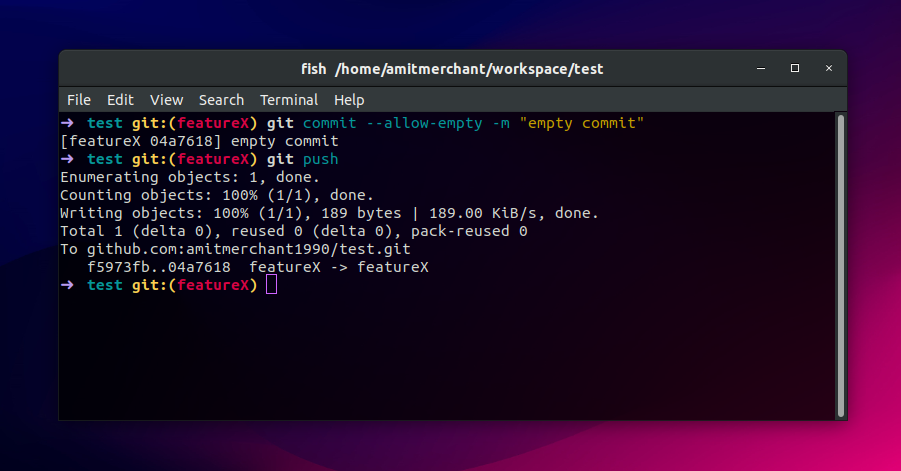Maximize the terminal window

[795, 68]
